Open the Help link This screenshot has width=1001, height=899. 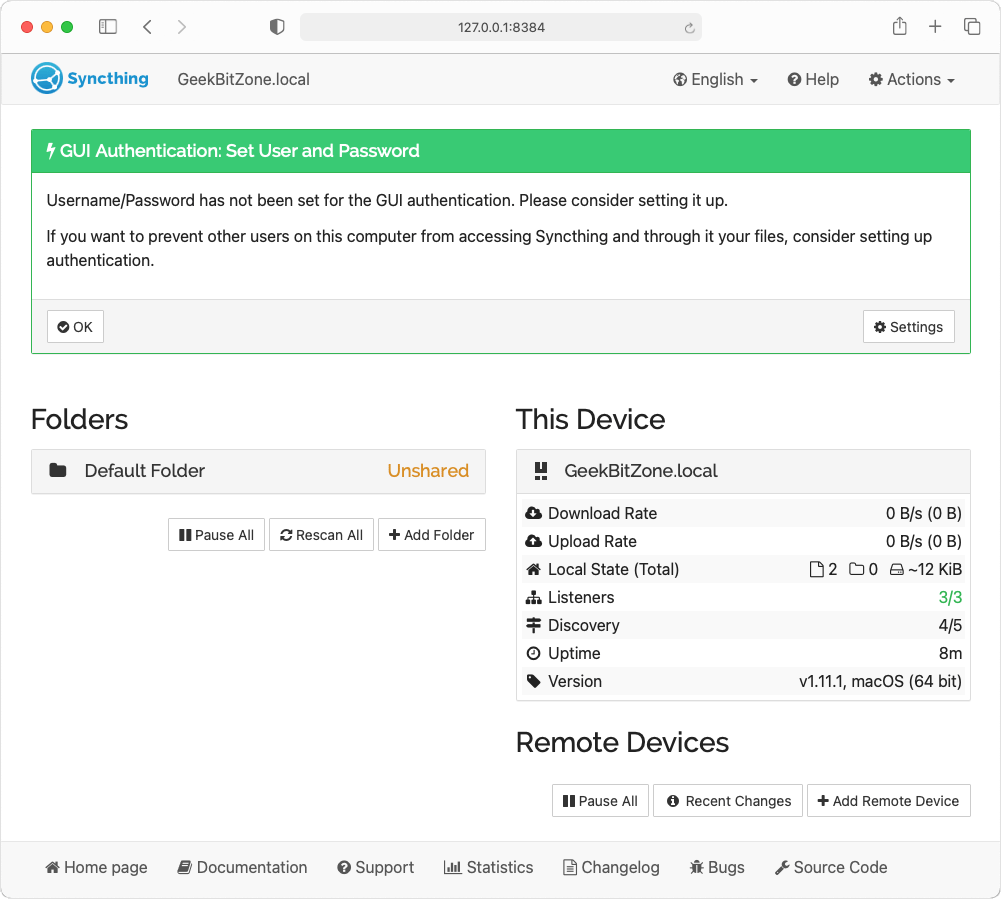(813, 79)
